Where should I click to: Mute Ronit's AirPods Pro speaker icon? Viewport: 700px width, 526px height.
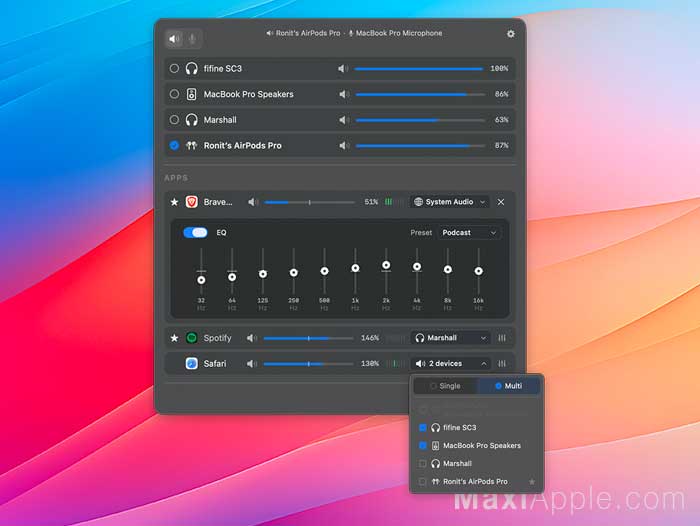click(343, 146)
